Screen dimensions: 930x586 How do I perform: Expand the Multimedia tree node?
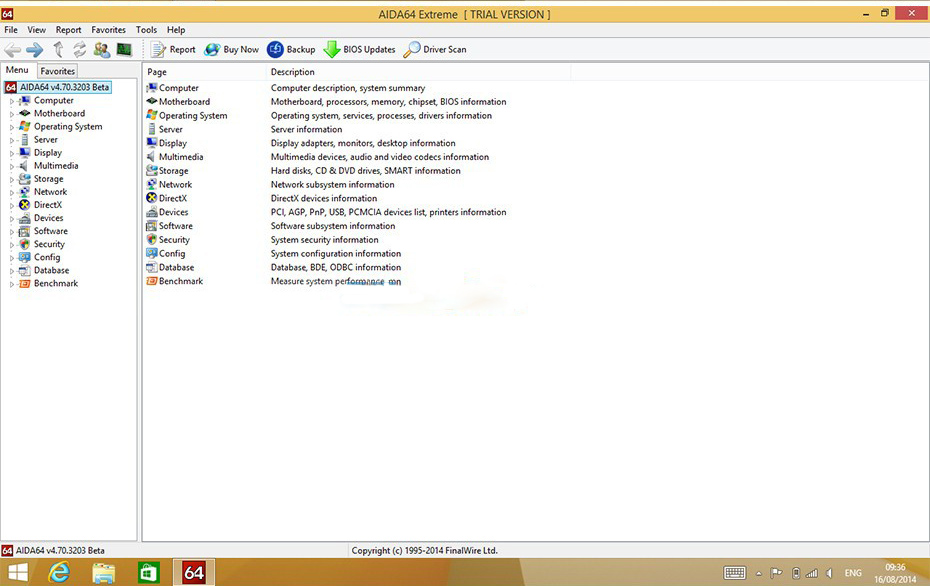tap(11, 167)
